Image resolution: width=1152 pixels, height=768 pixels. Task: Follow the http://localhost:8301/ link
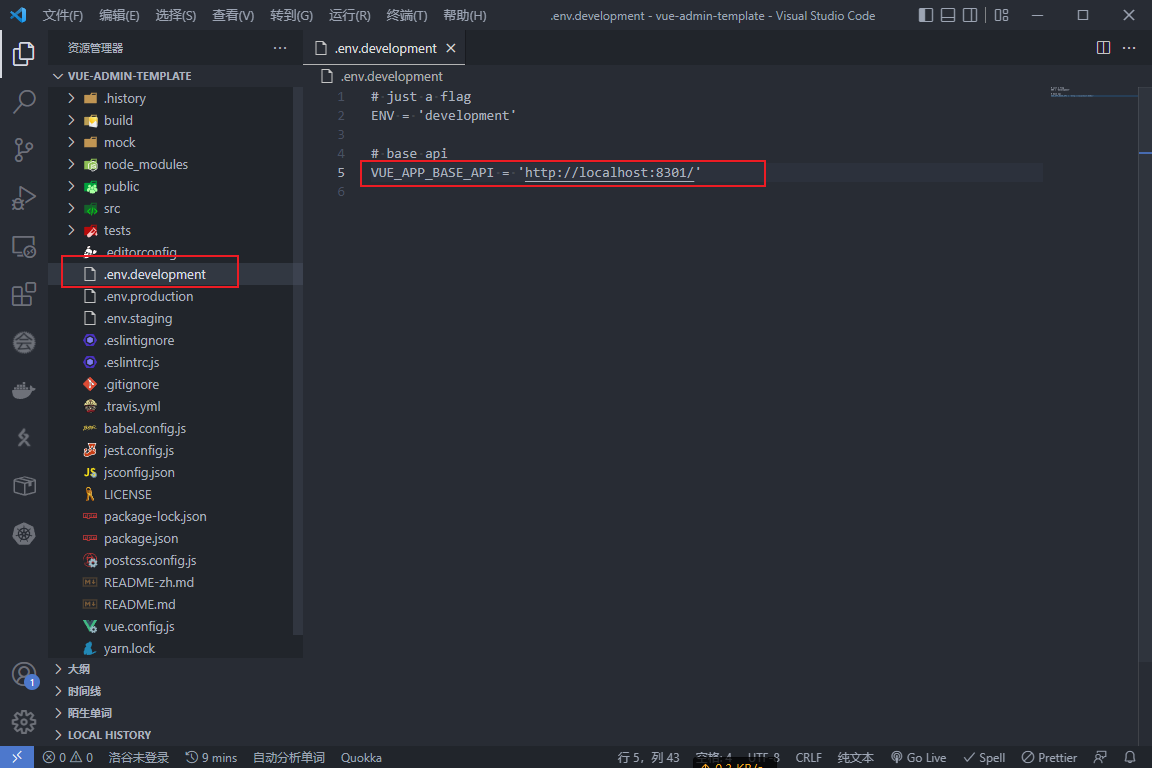pyautogui.click(x=609, y=173)
